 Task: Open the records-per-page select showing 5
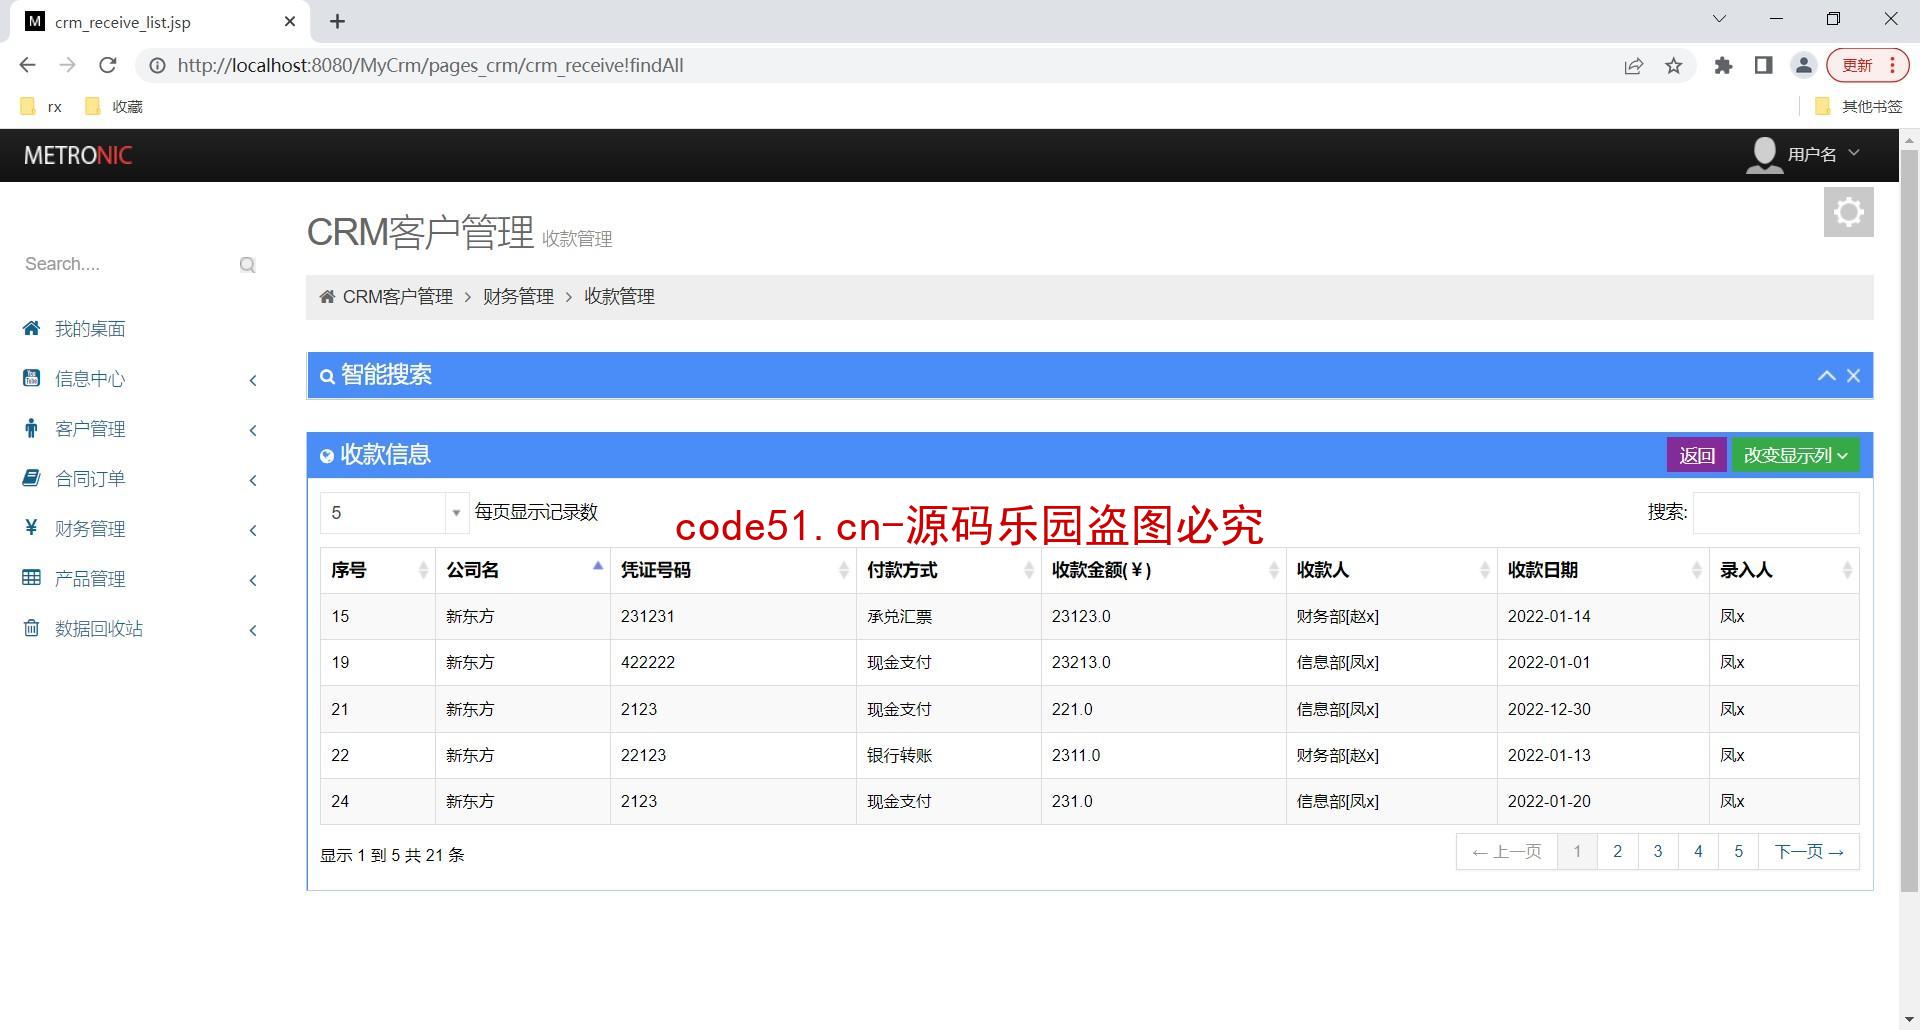coord(394,513)
